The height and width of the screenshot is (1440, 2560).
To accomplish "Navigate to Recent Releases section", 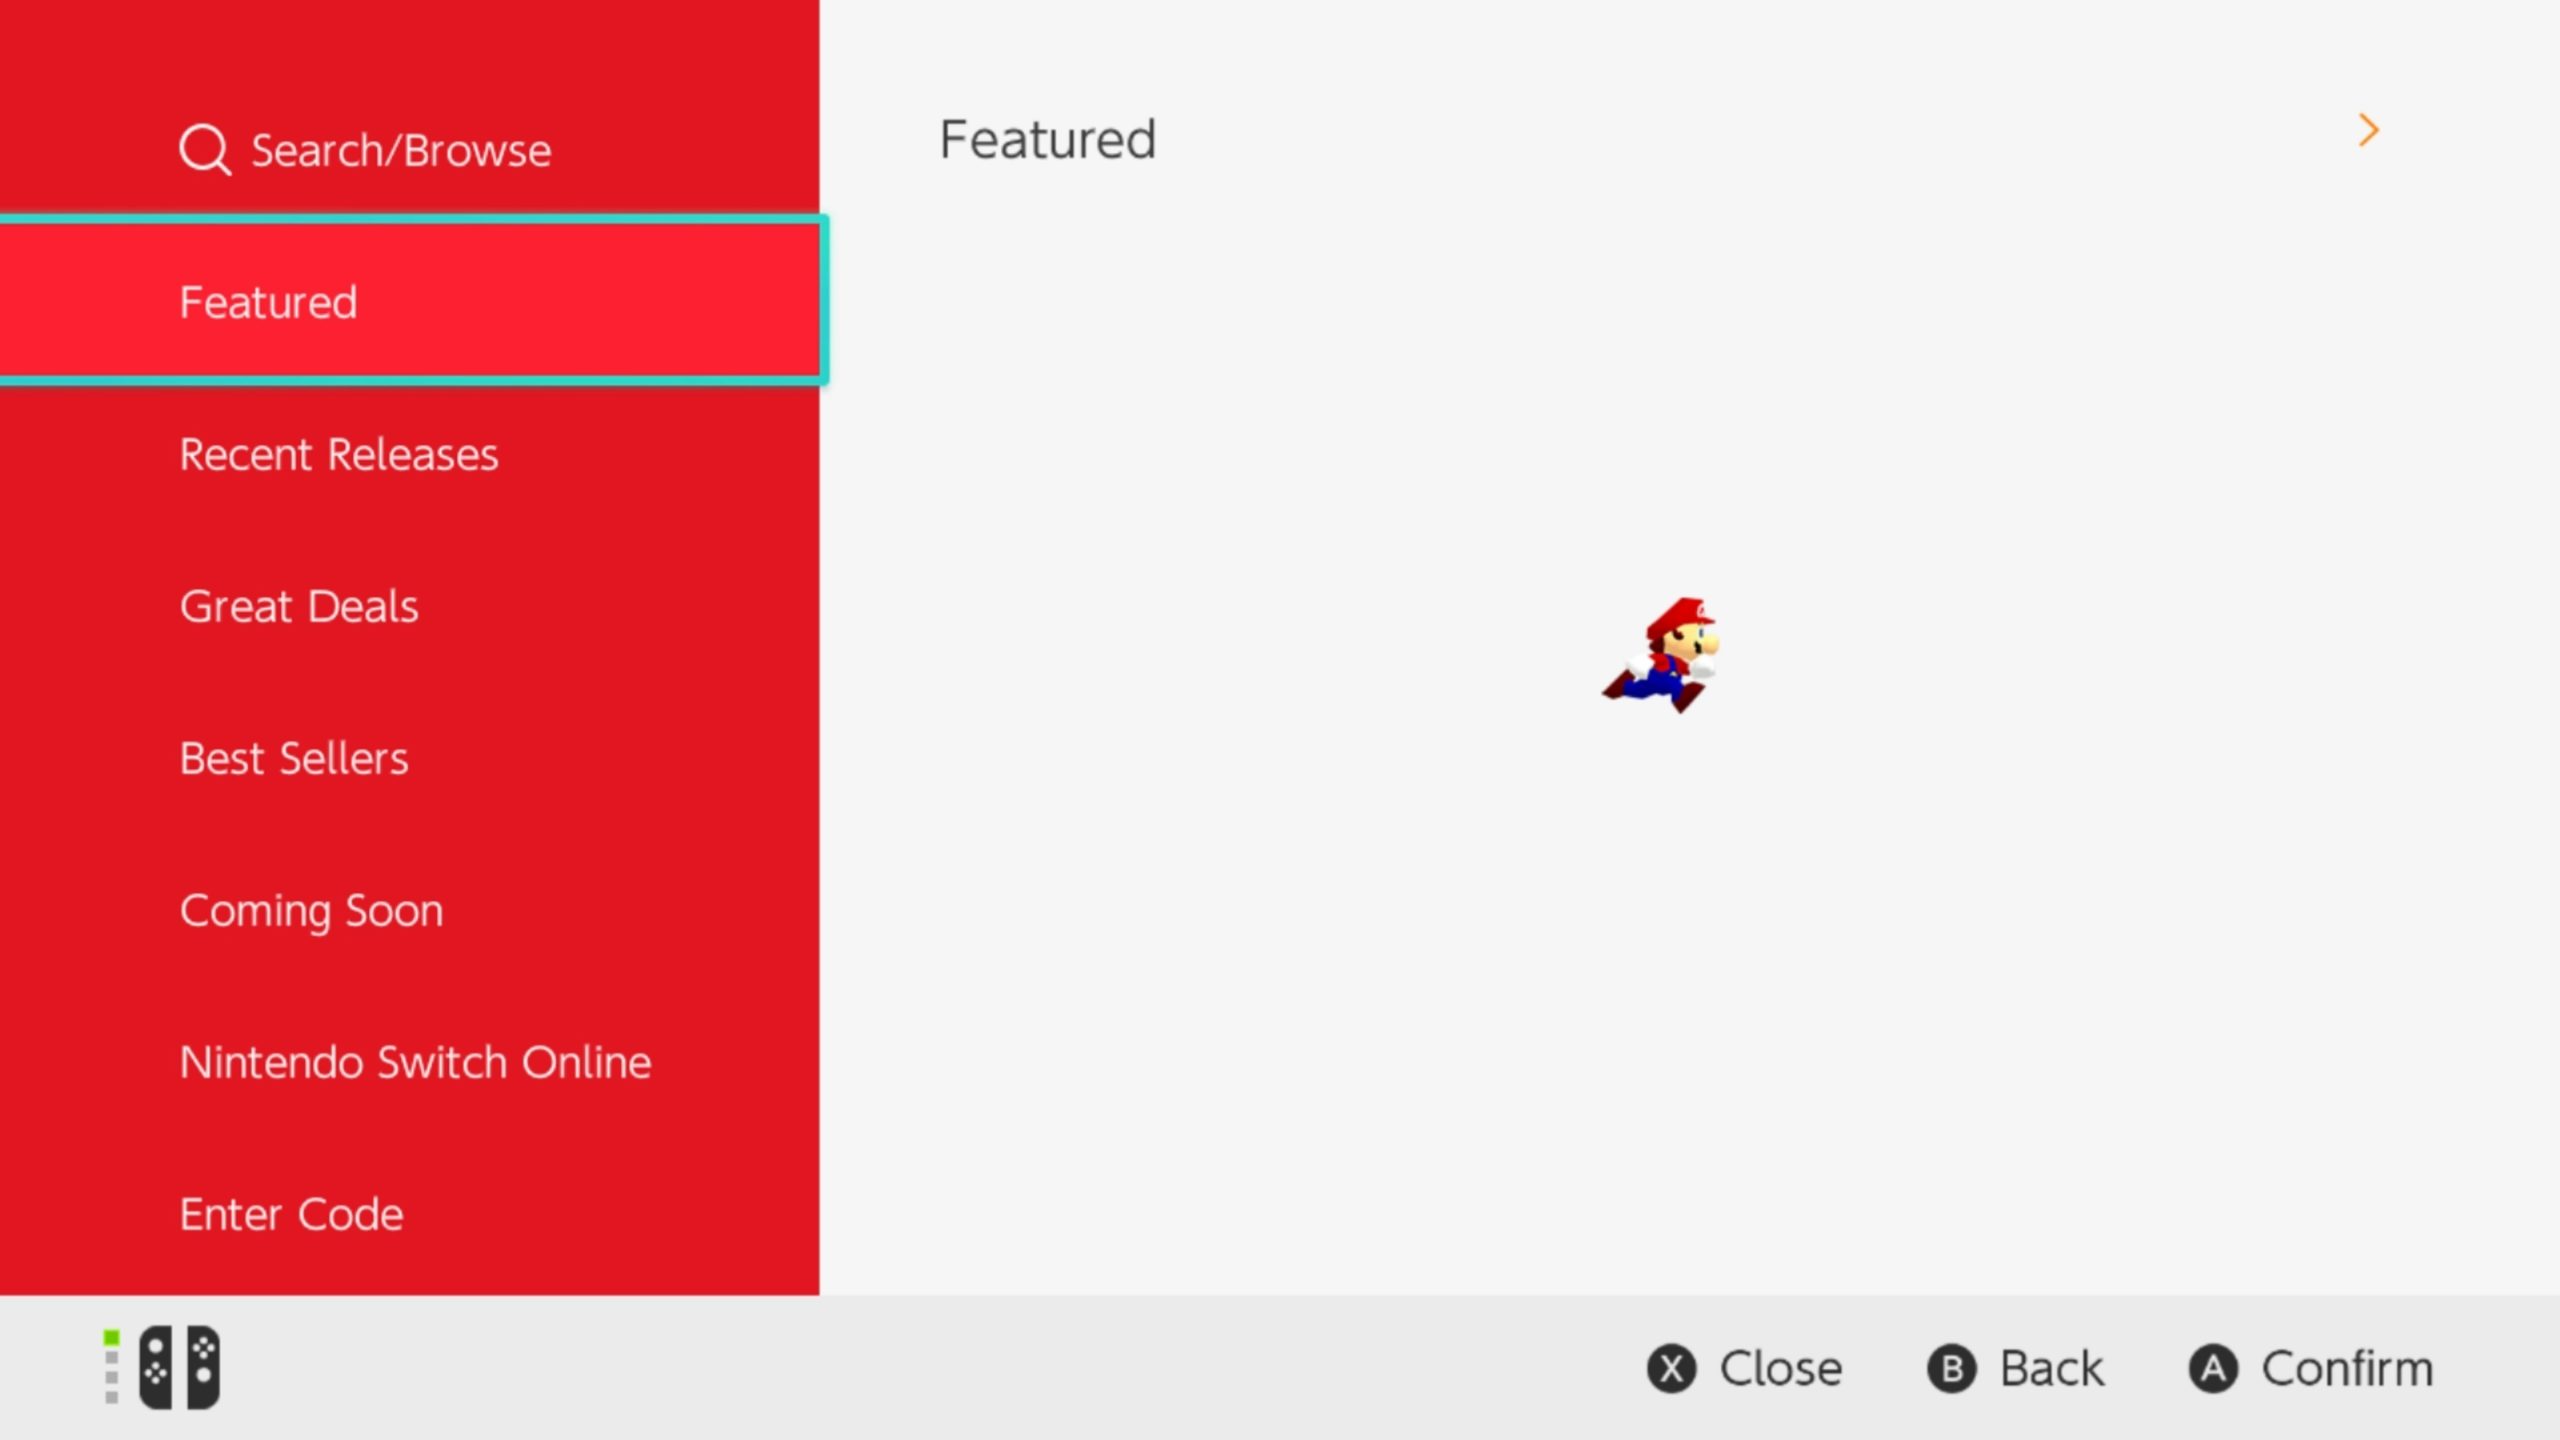I will click(x=338, y=454).
